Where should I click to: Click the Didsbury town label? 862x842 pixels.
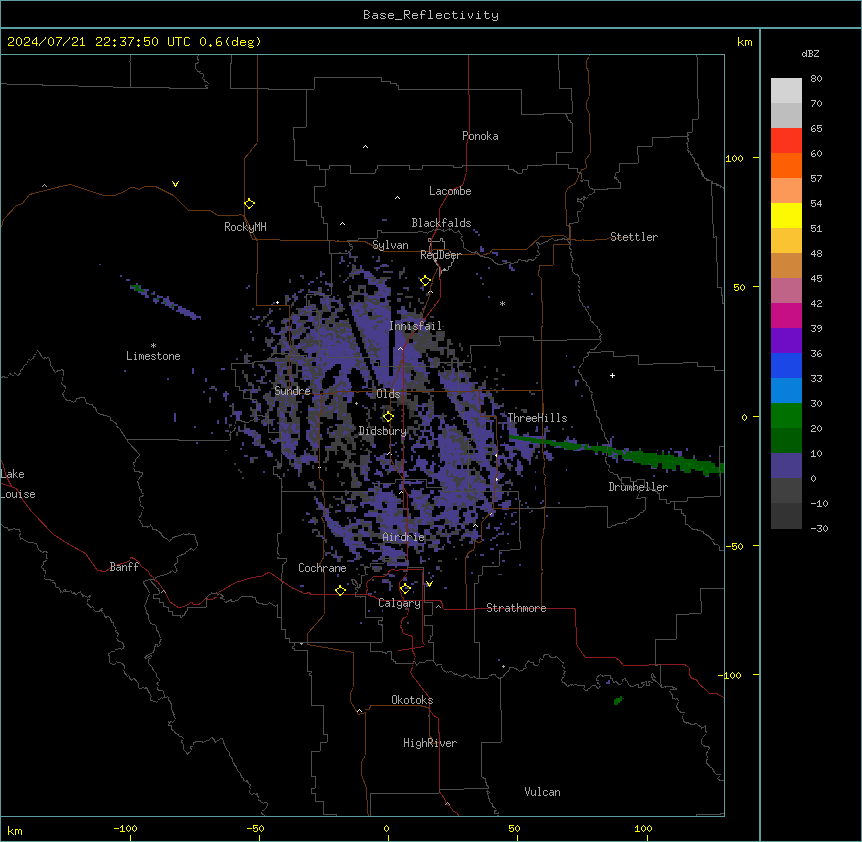(383, 431)
